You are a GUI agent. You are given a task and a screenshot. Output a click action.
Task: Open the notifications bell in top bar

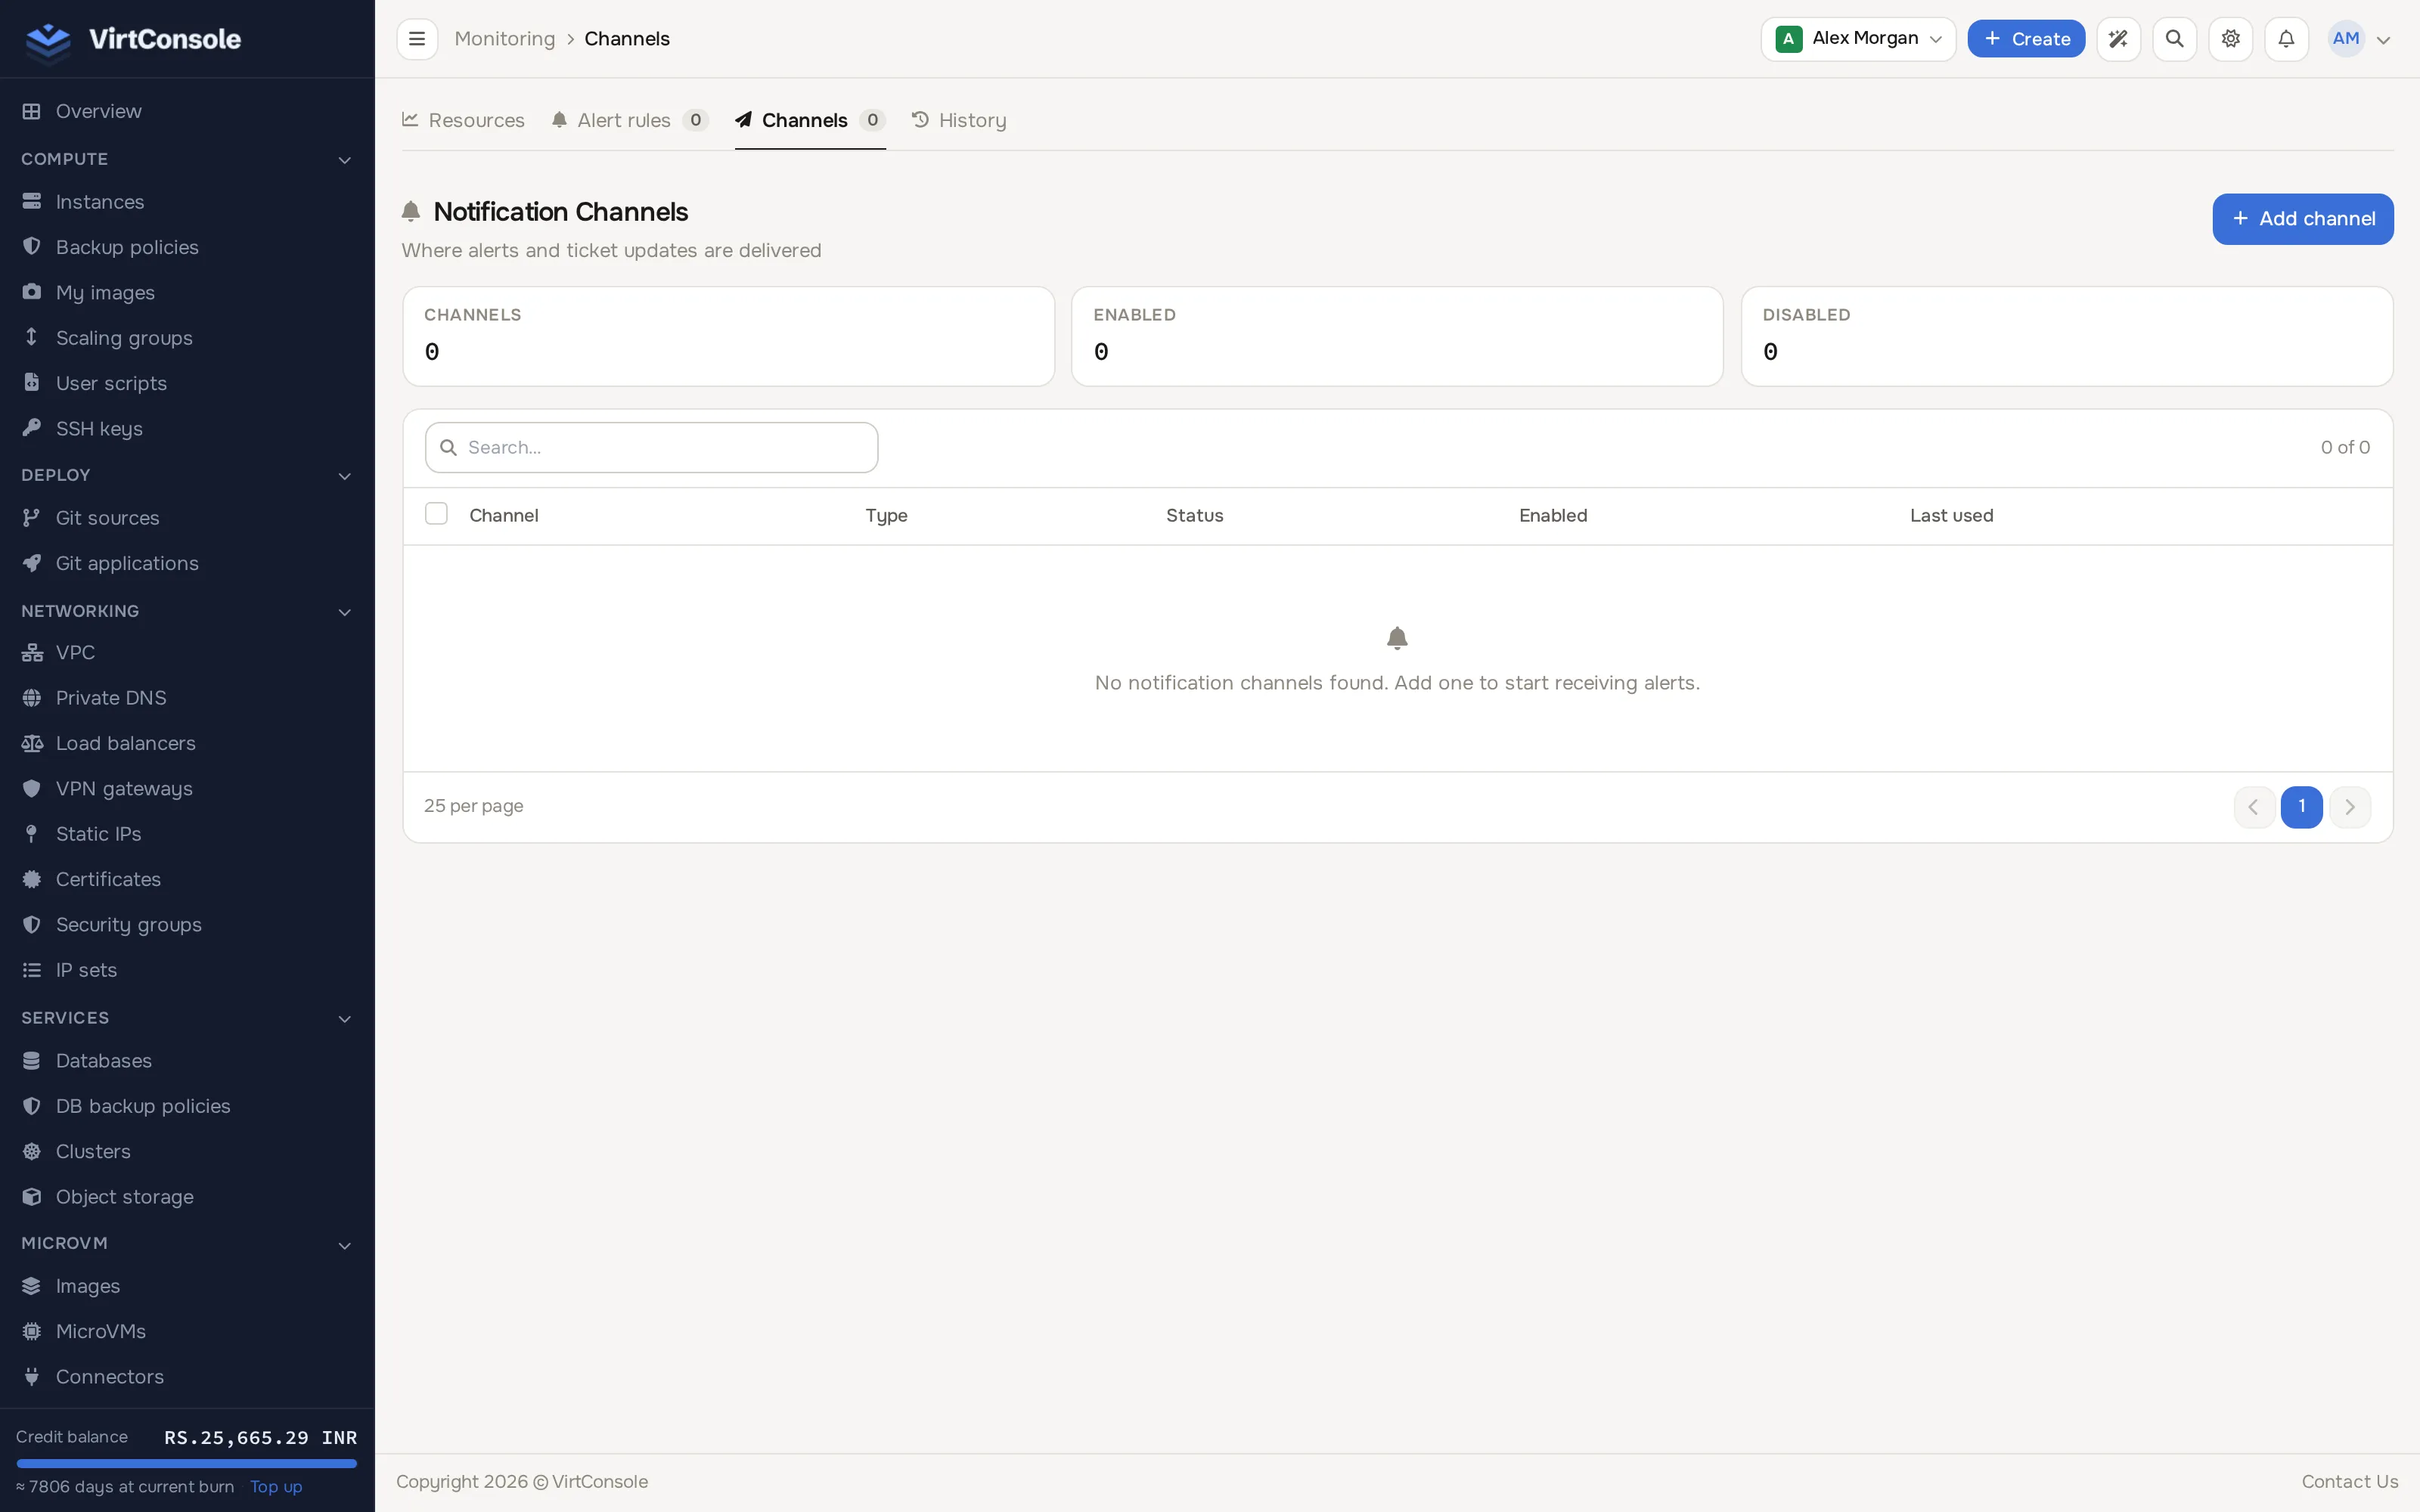[2286, 39]
